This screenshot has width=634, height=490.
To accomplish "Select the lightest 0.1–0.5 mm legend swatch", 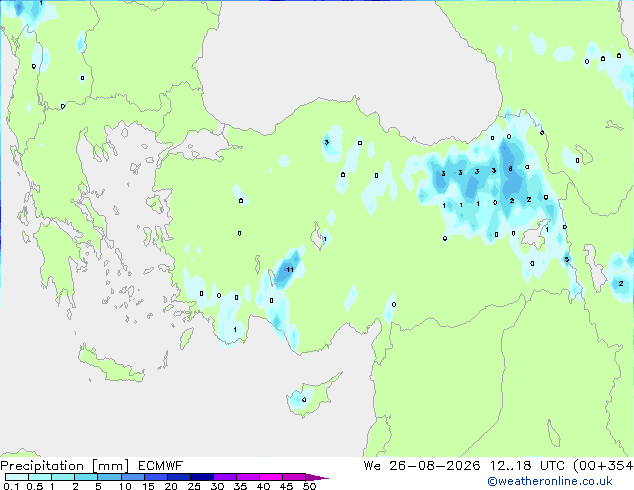I will click(x=17, y=477).
